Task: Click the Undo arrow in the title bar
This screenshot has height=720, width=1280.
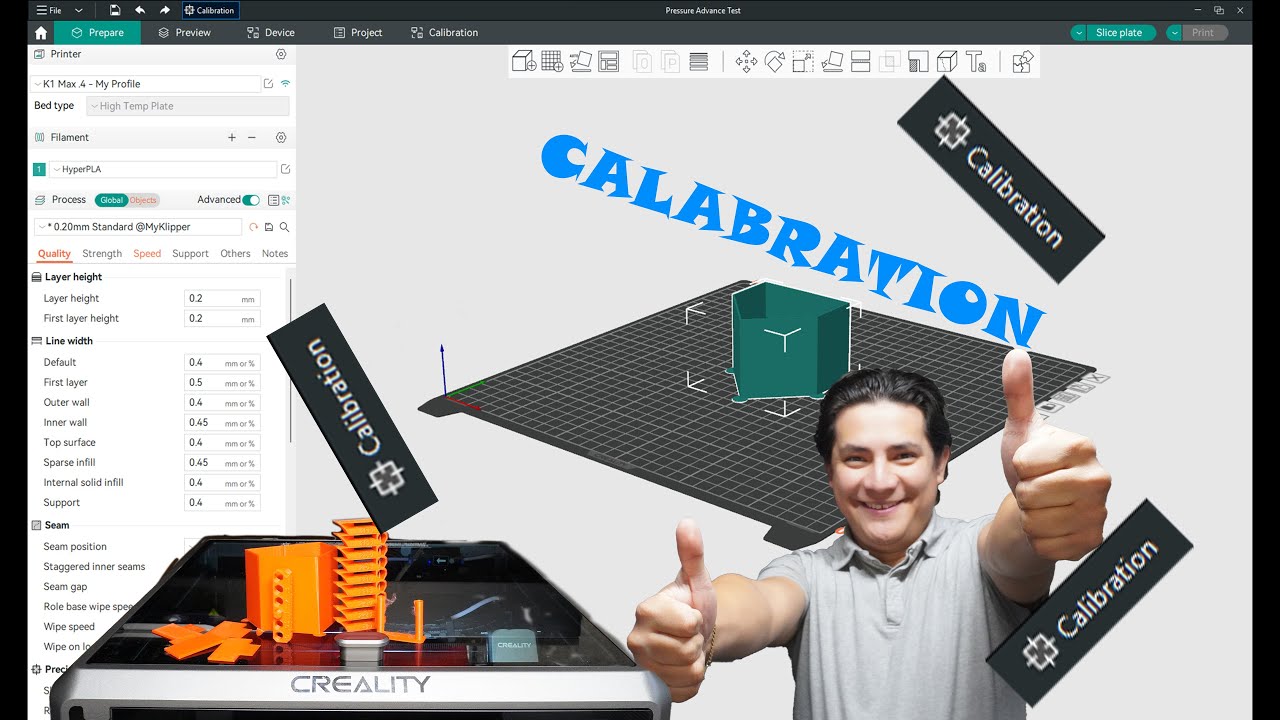Action: pyautogui.click(x=140, y=10)
